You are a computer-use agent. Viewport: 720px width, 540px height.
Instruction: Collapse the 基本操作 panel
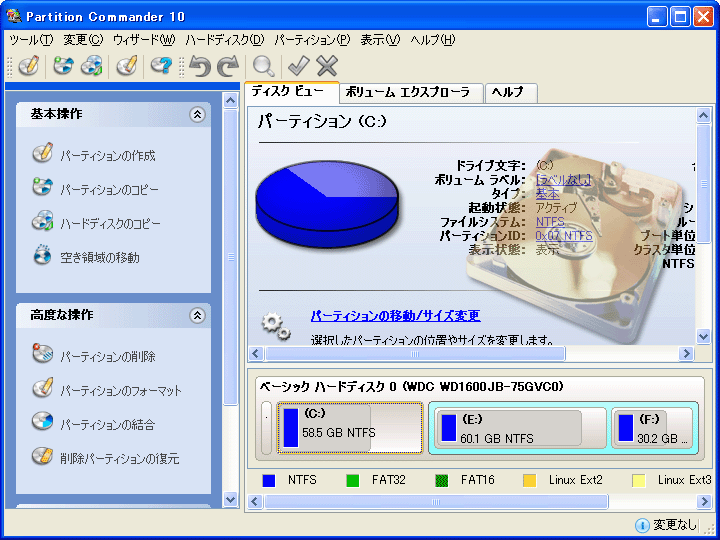(197, 114)
